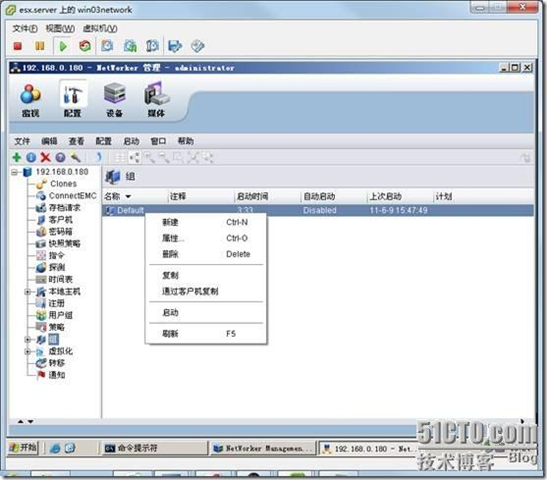
Task: Click the red stop VM icon
Action: pyautogui.click(x=18, y=46)
